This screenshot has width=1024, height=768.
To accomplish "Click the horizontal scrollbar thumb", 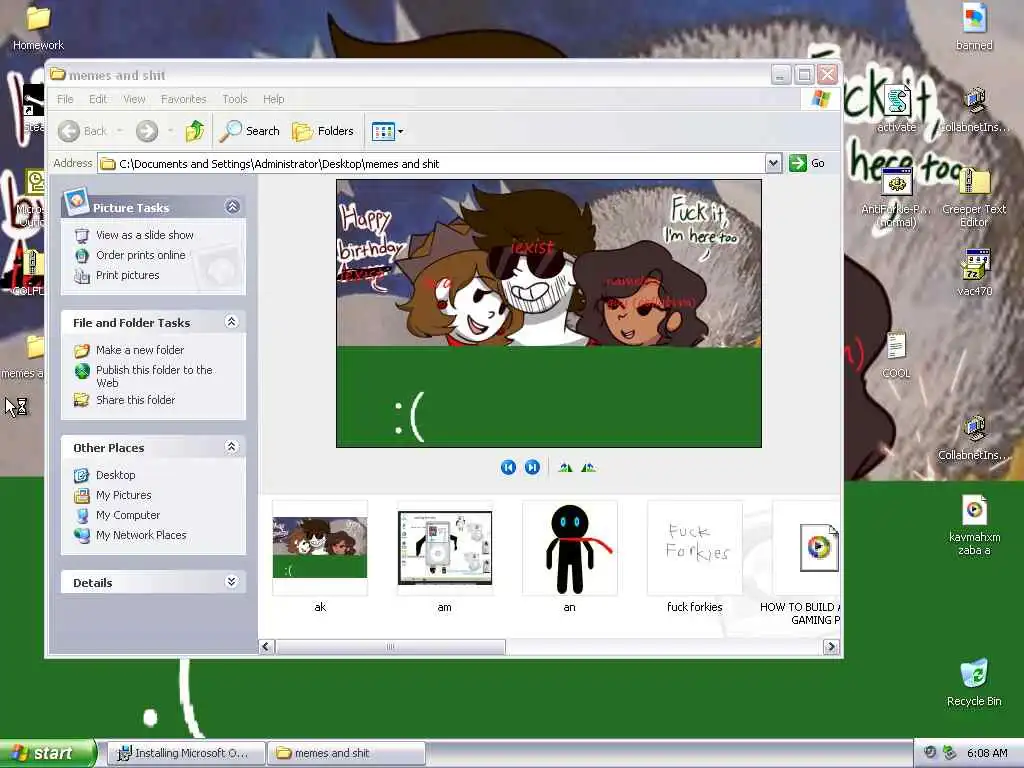I will coord(391,647).
